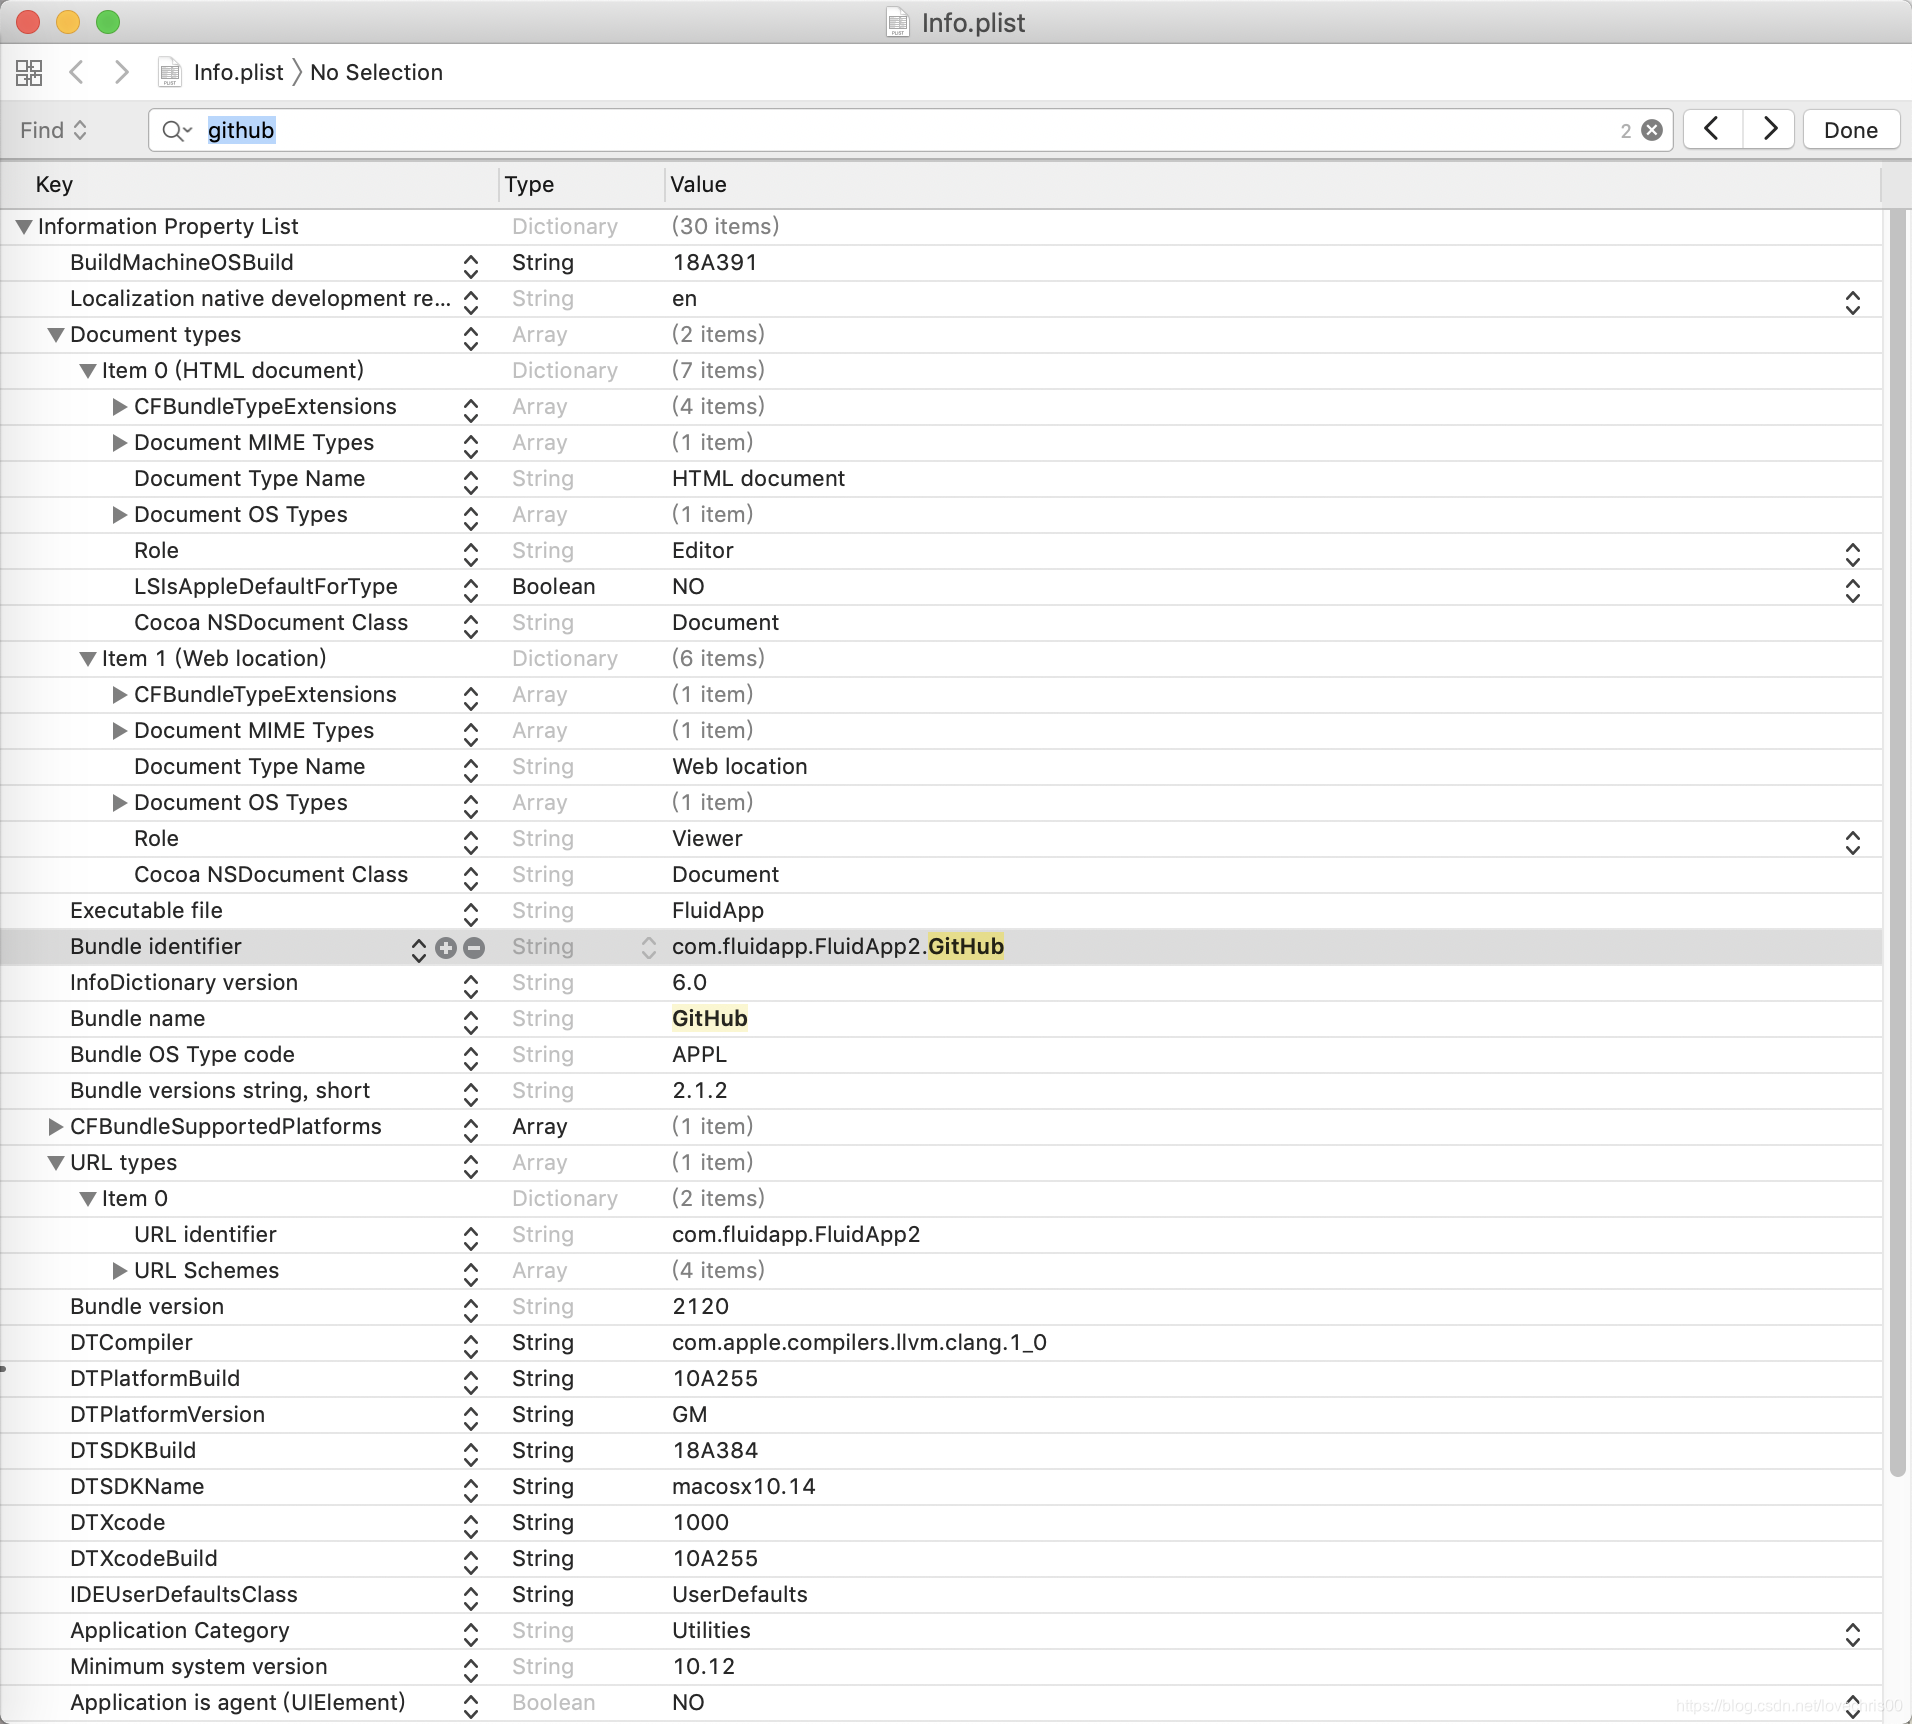
Task: Jump to next search match
Action: tap(1769, 130)
